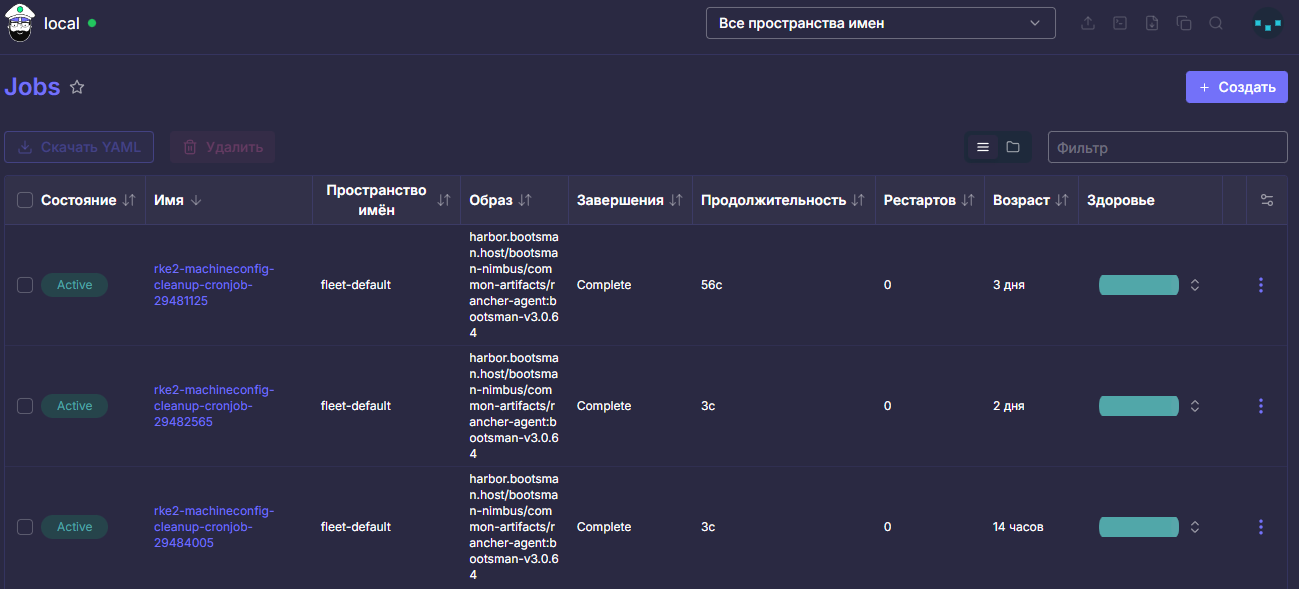Open the resource search magnifier icon
Screen dimensions: 1299x589
[1216, 23]
